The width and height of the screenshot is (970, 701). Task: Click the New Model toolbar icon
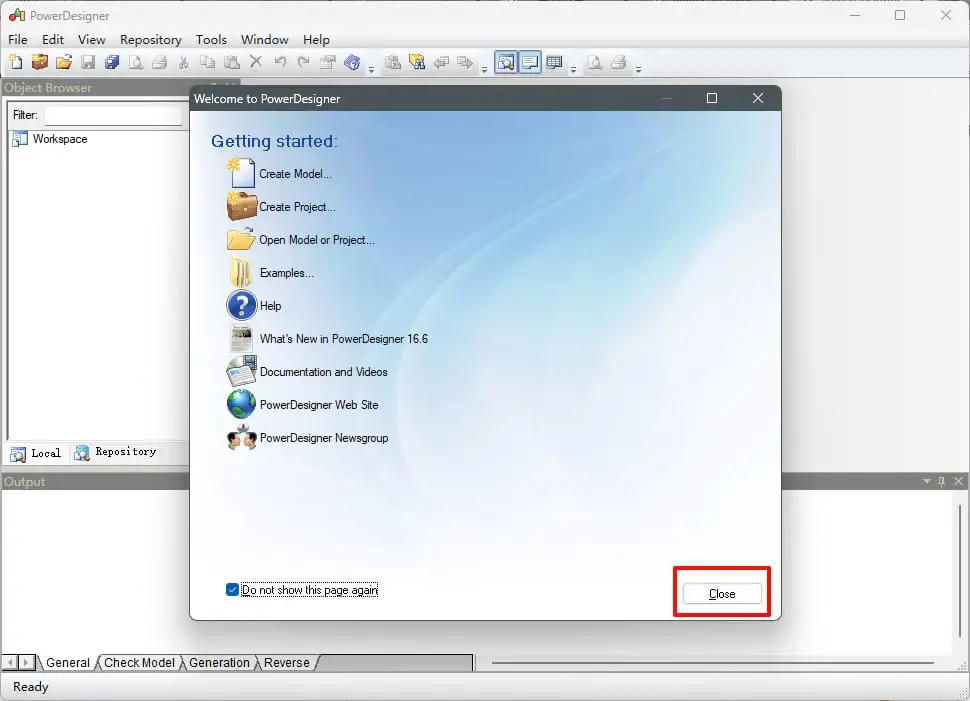tap(16, 62)
